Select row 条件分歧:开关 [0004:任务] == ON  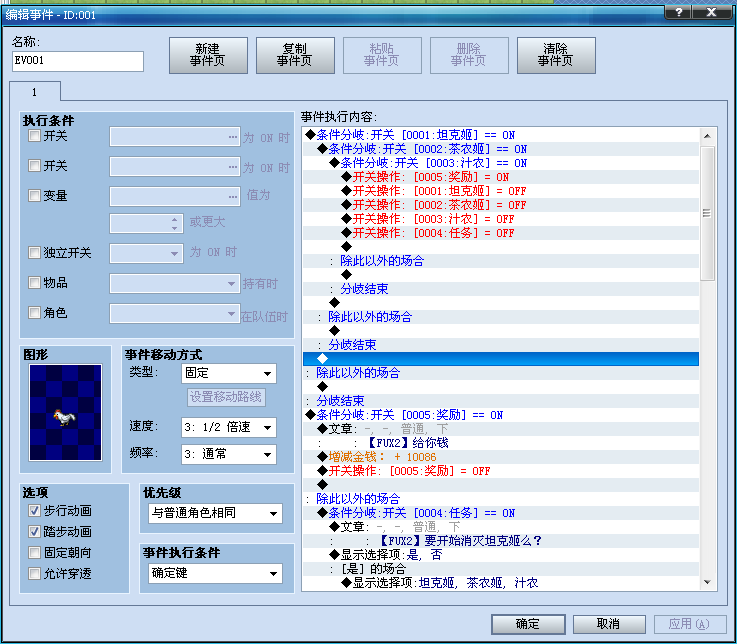click(x=501, y=513)
